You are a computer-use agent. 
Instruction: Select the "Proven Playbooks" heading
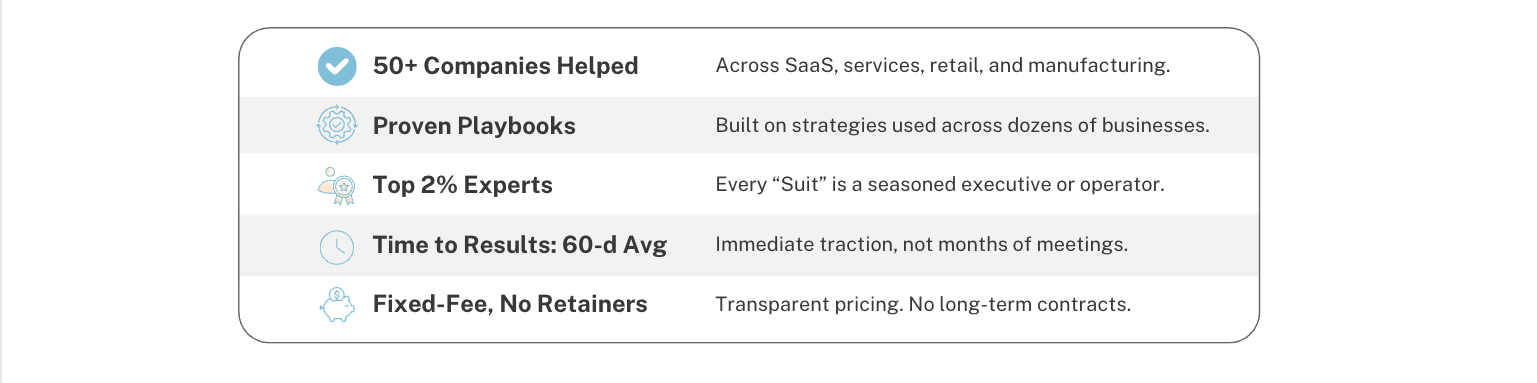coord(474,127)
